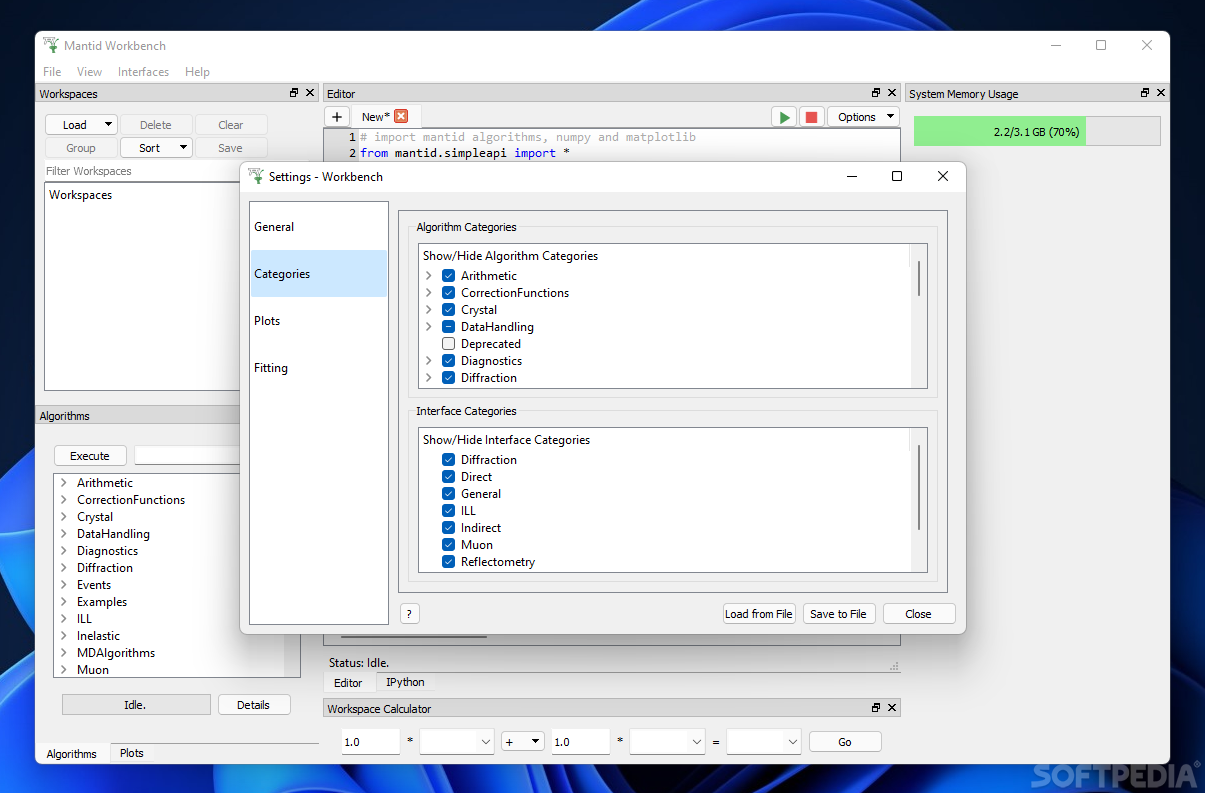Uncheck the ILL interface category

tap(448, 511)
